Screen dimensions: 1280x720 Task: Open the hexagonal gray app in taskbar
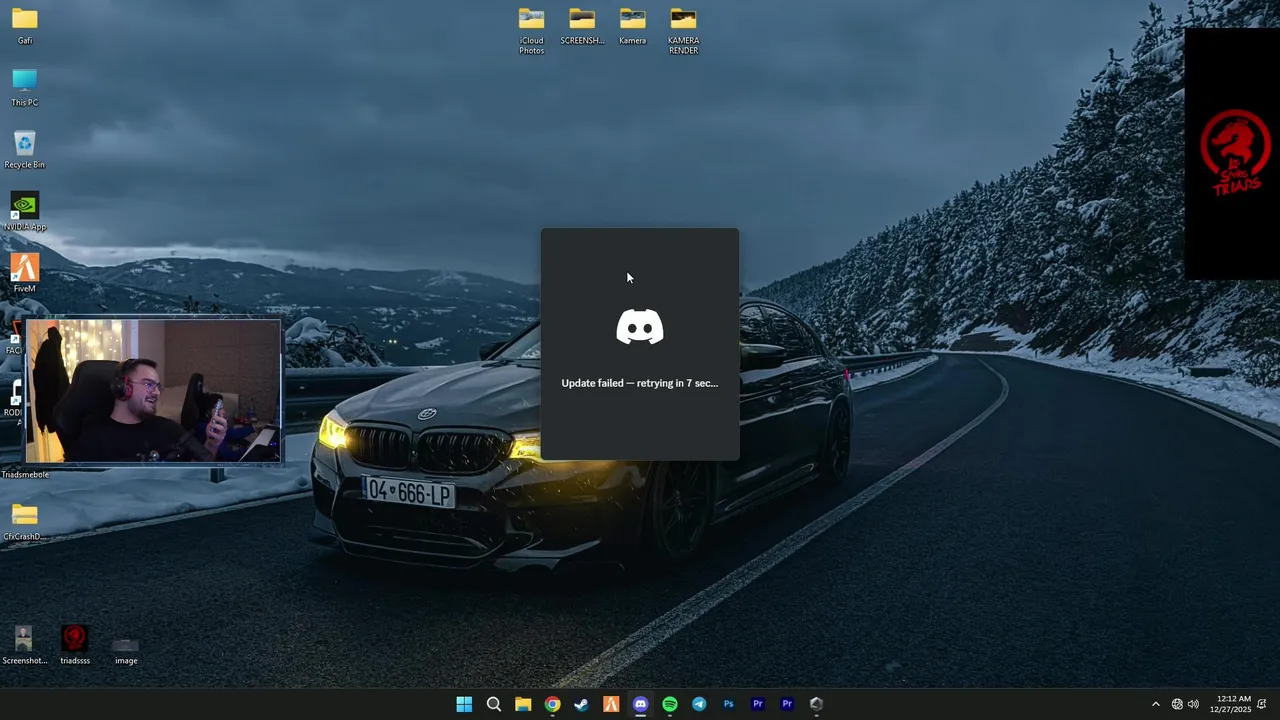[816, 704]
